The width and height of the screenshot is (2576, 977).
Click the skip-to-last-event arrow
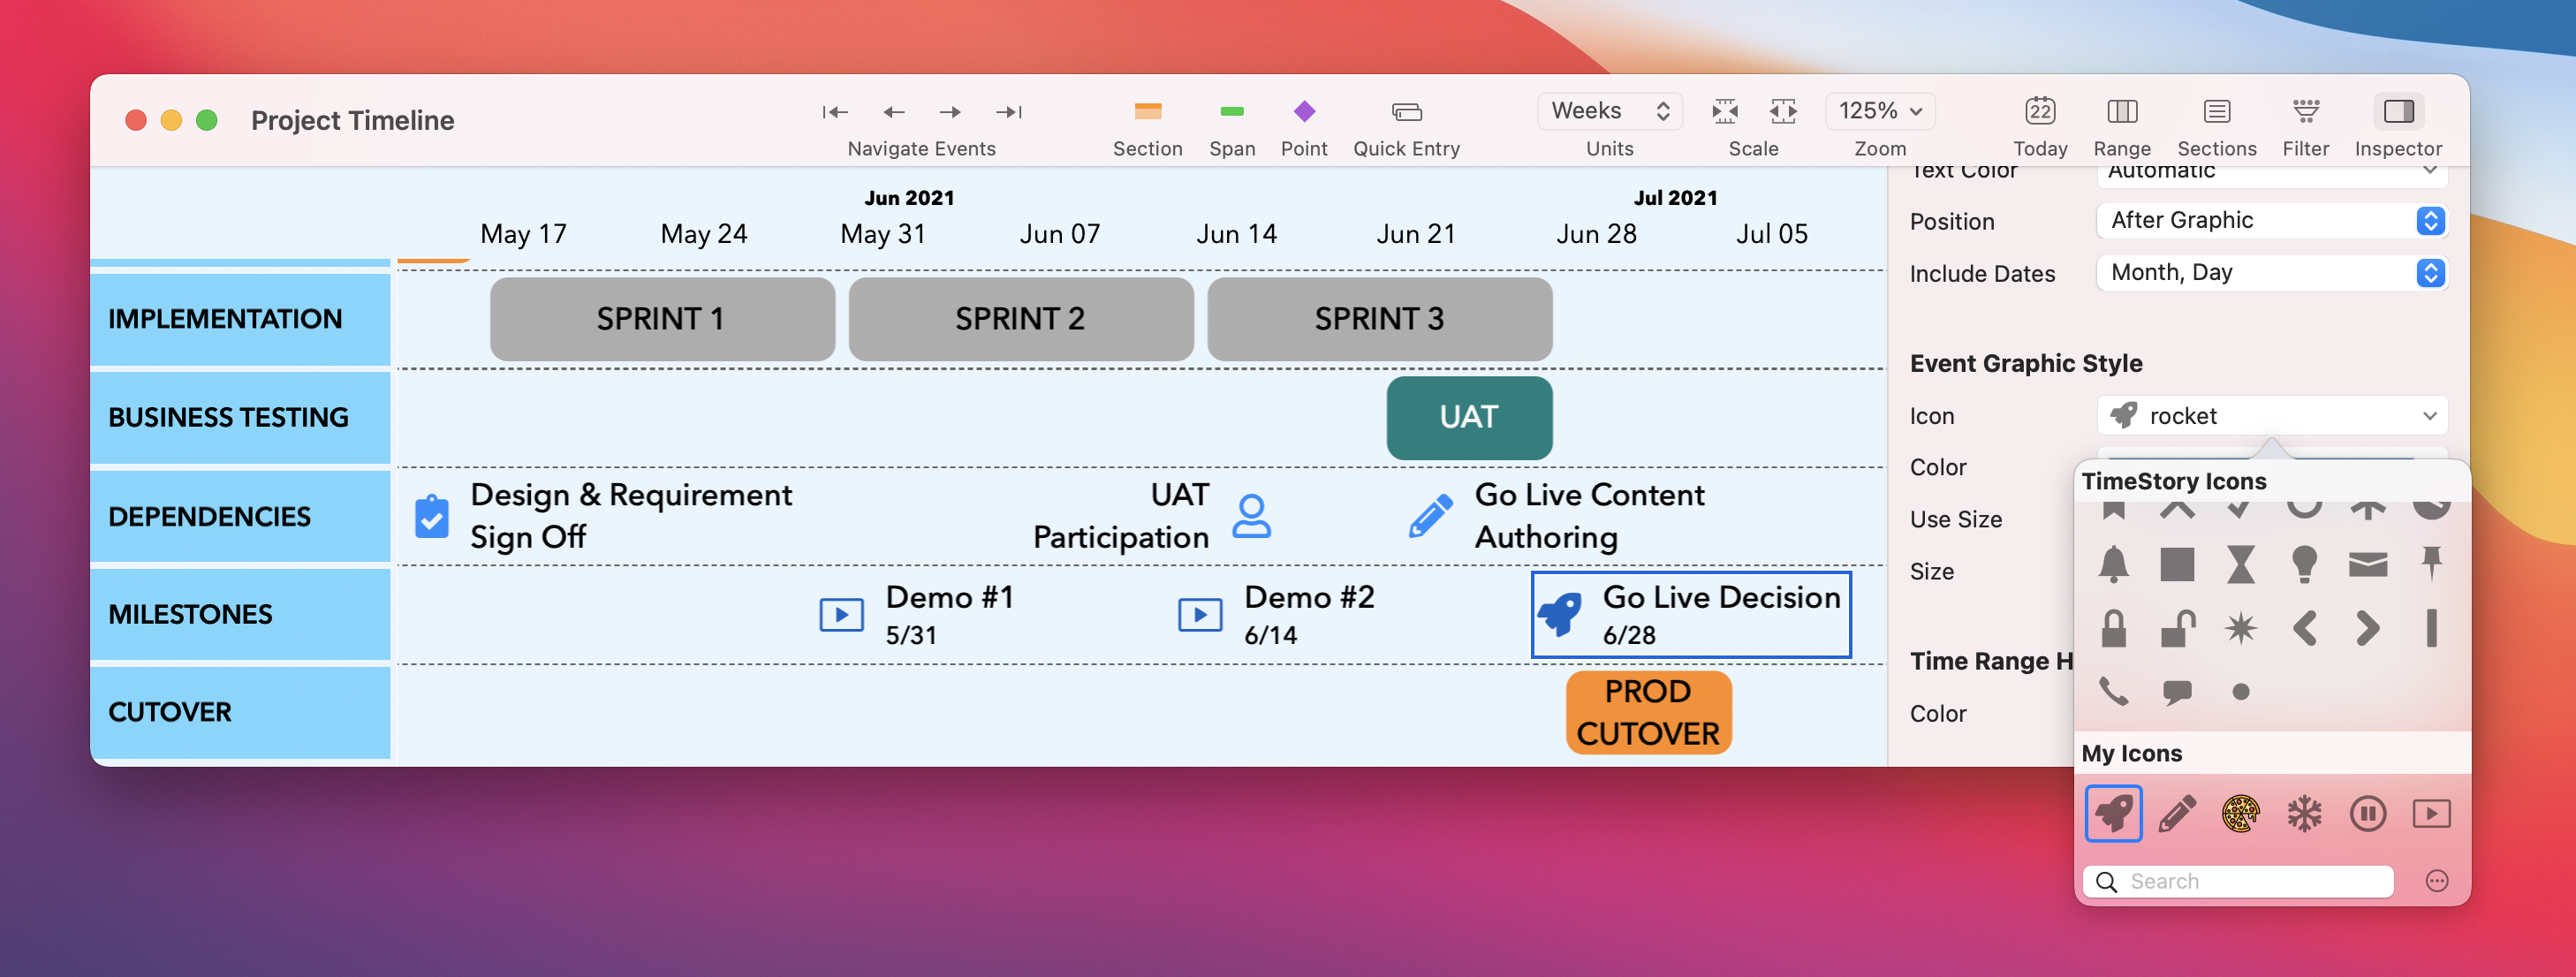coord(1009,112)
